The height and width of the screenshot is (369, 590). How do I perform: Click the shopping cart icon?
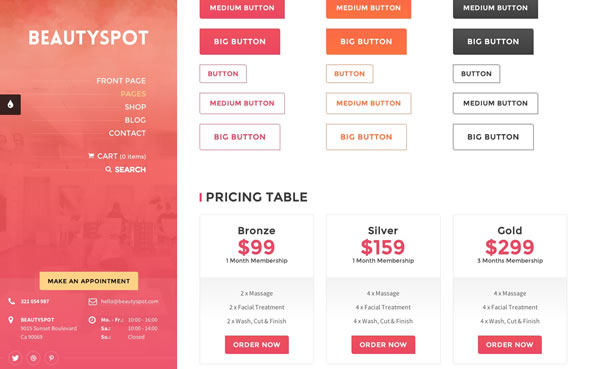point(91,155)
